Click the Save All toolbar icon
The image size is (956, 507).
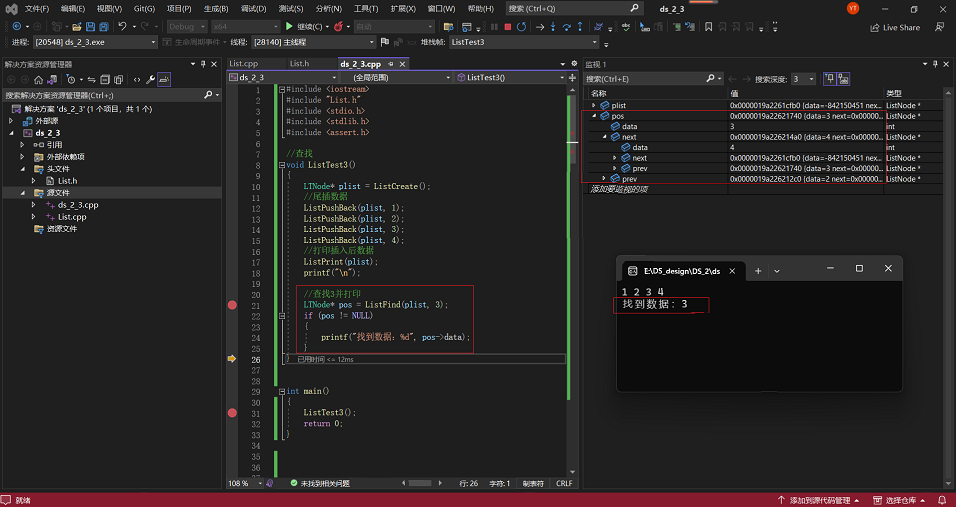[x=104, y=27]
